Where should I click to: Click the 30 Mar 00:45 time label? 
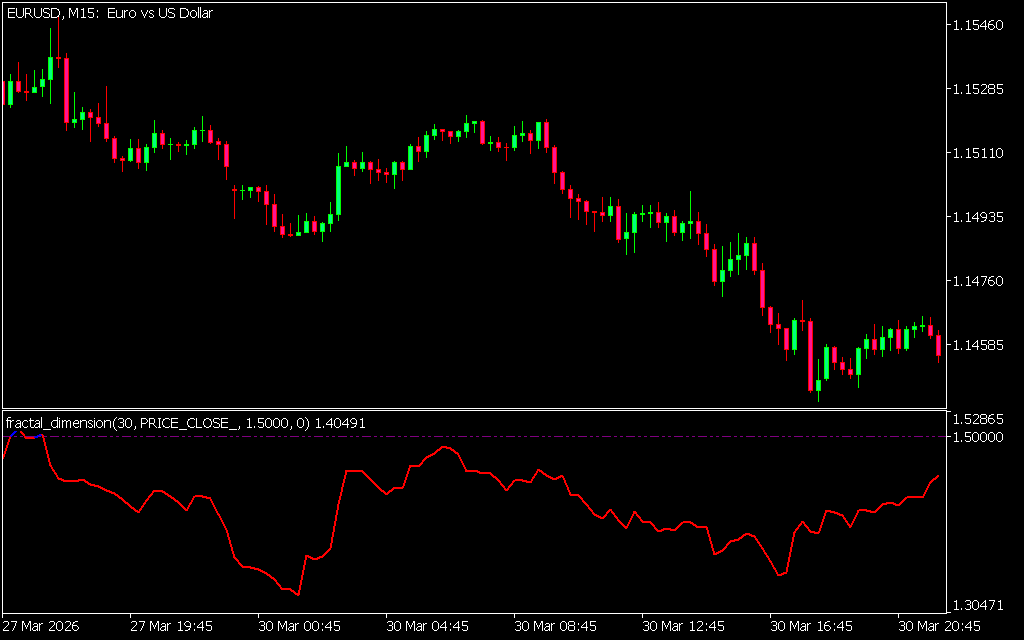click(299, 627)
